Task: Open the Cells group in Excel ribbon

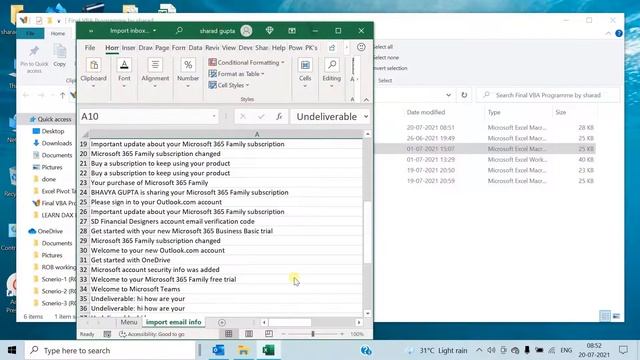Action: pyautogui.click(x=305, y=73)
